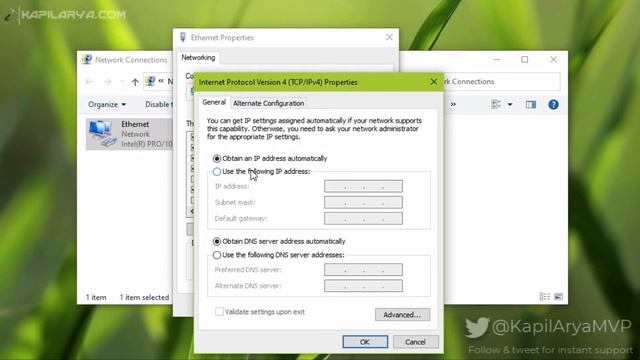640x360 pixels.
Task: Go up one level in Network Connections
Action: [135, 82]
